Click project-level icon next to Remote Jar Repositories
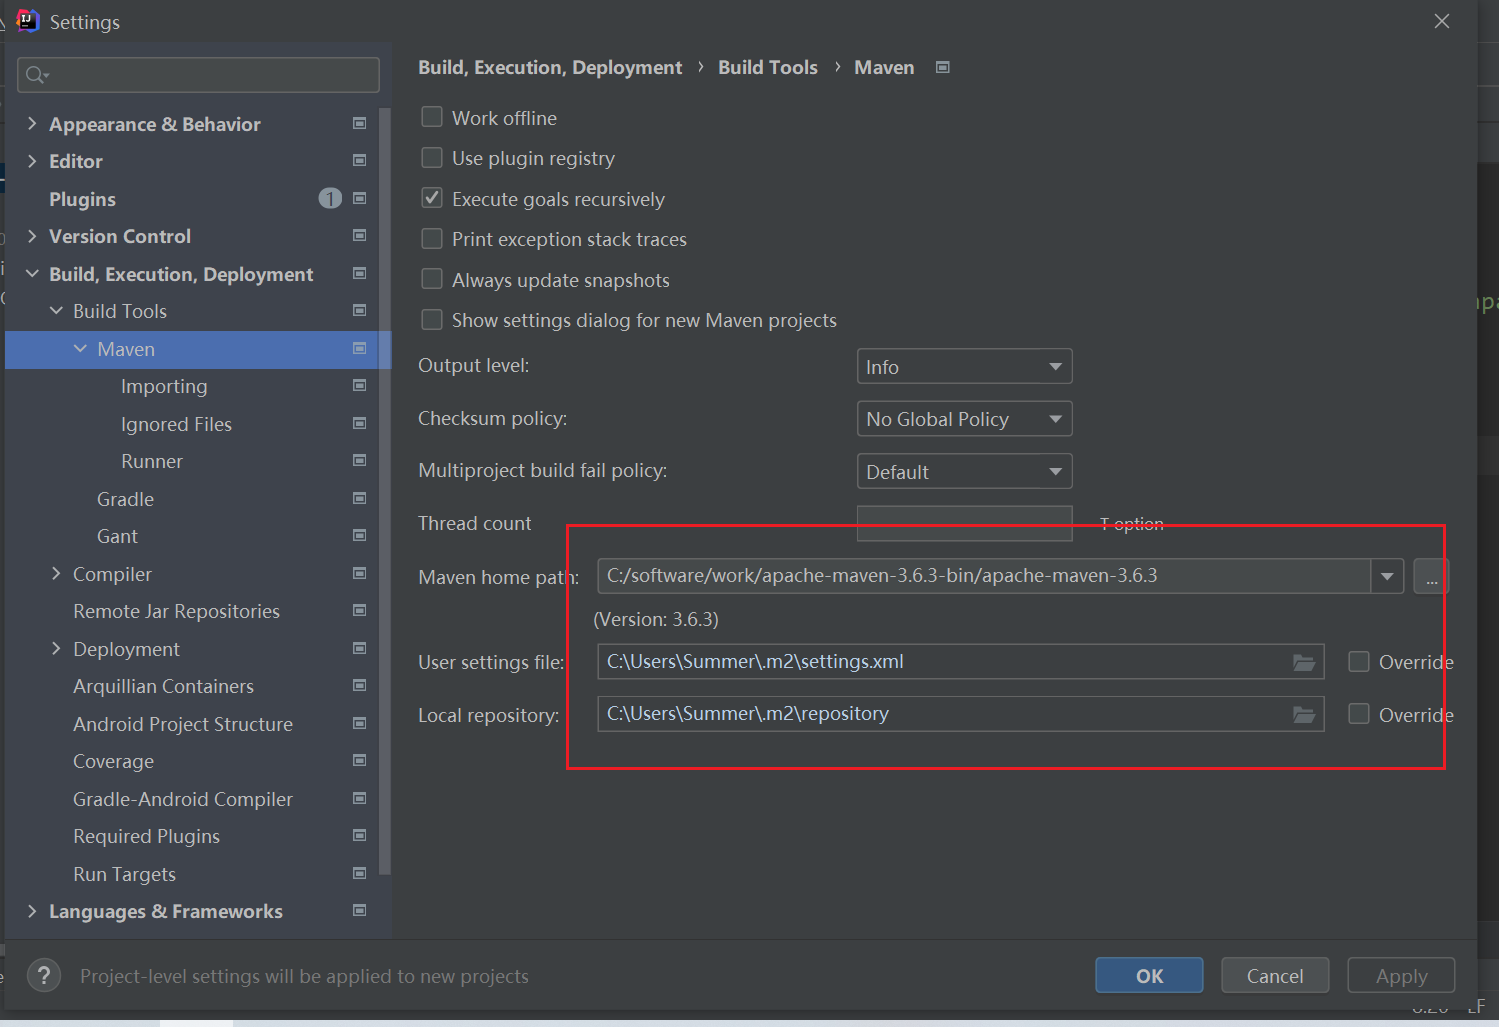 click(359, 610)
